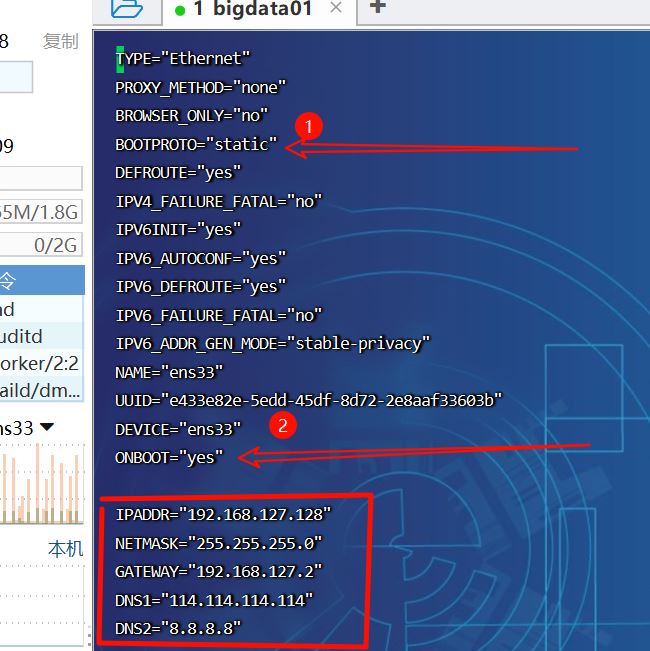The height and width of the screenshot is (651, 650).
Task: Select the process row ending in nd
Action: coord(42,309)
